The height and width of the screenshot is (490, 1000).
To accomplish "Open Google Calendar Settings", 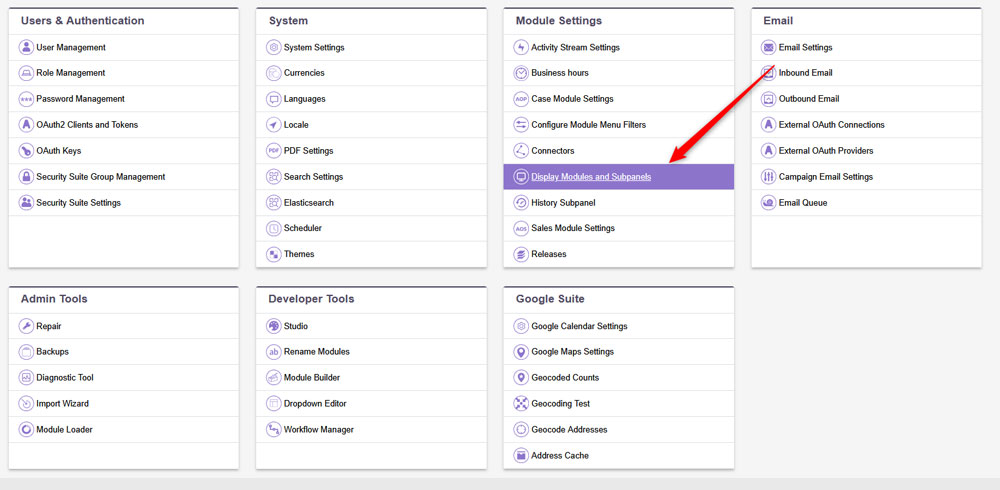I will [x=579, y=326].
